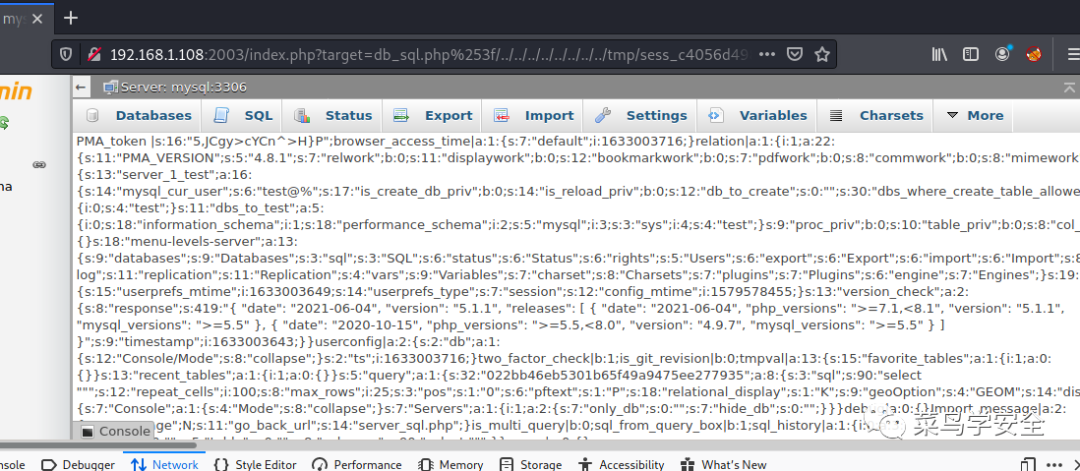Collapse navigation panel with left arrow

point(81,87)
